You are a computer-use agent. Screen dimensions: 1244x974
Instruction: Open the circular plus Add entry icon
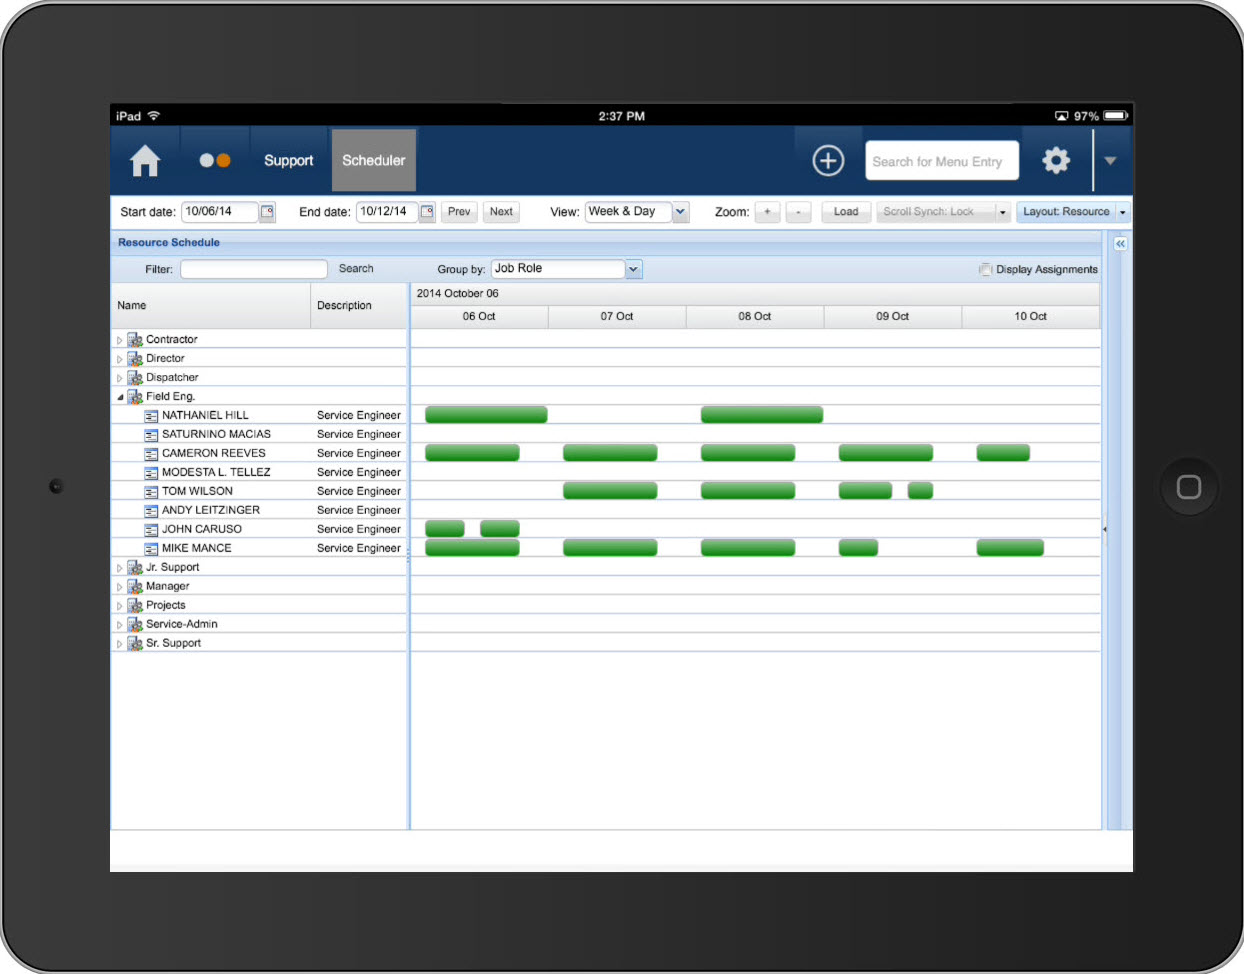827,160
